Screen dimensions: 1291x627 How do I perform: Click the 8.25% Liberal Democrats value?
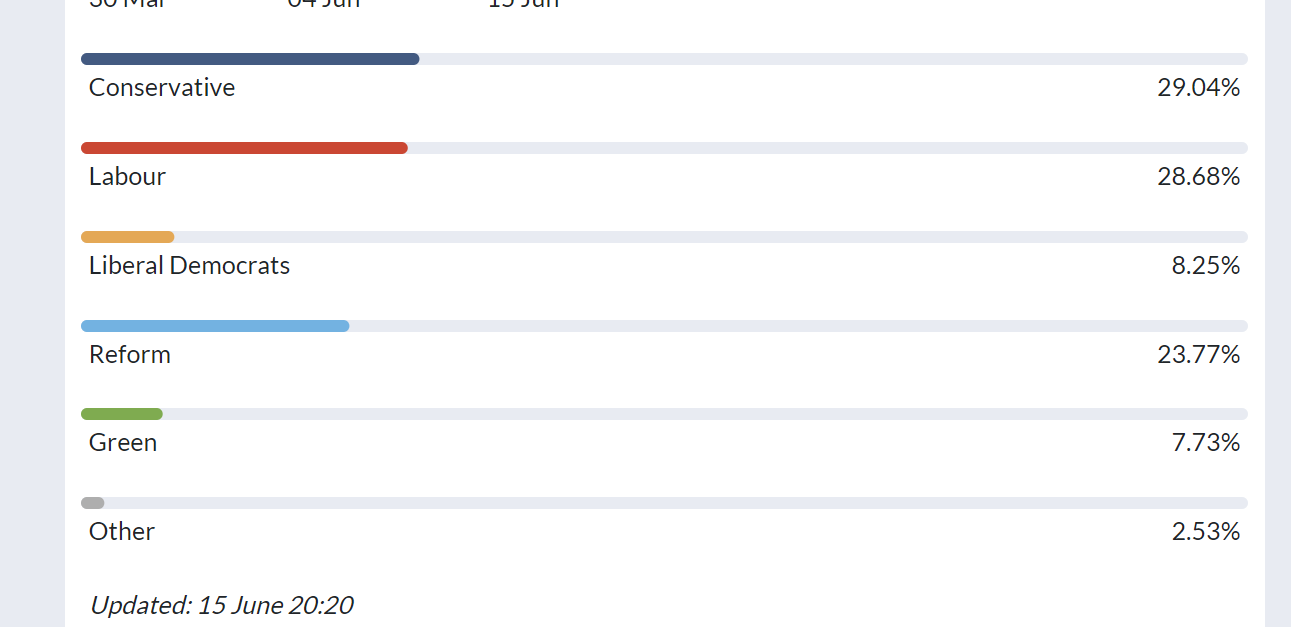[x=1206, y=266]
